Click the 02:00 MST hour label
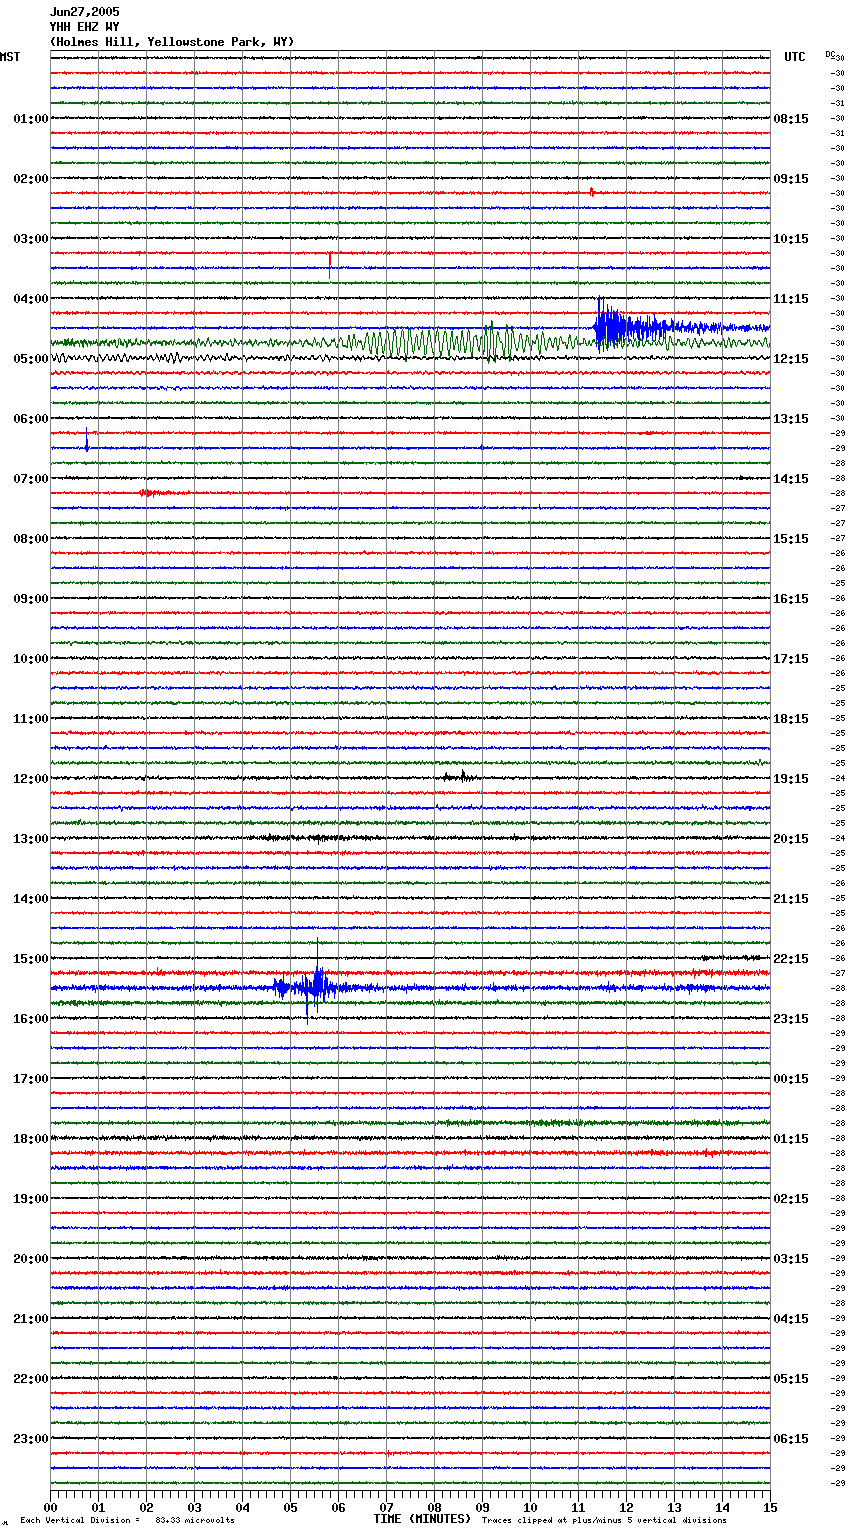 (31, 179)
